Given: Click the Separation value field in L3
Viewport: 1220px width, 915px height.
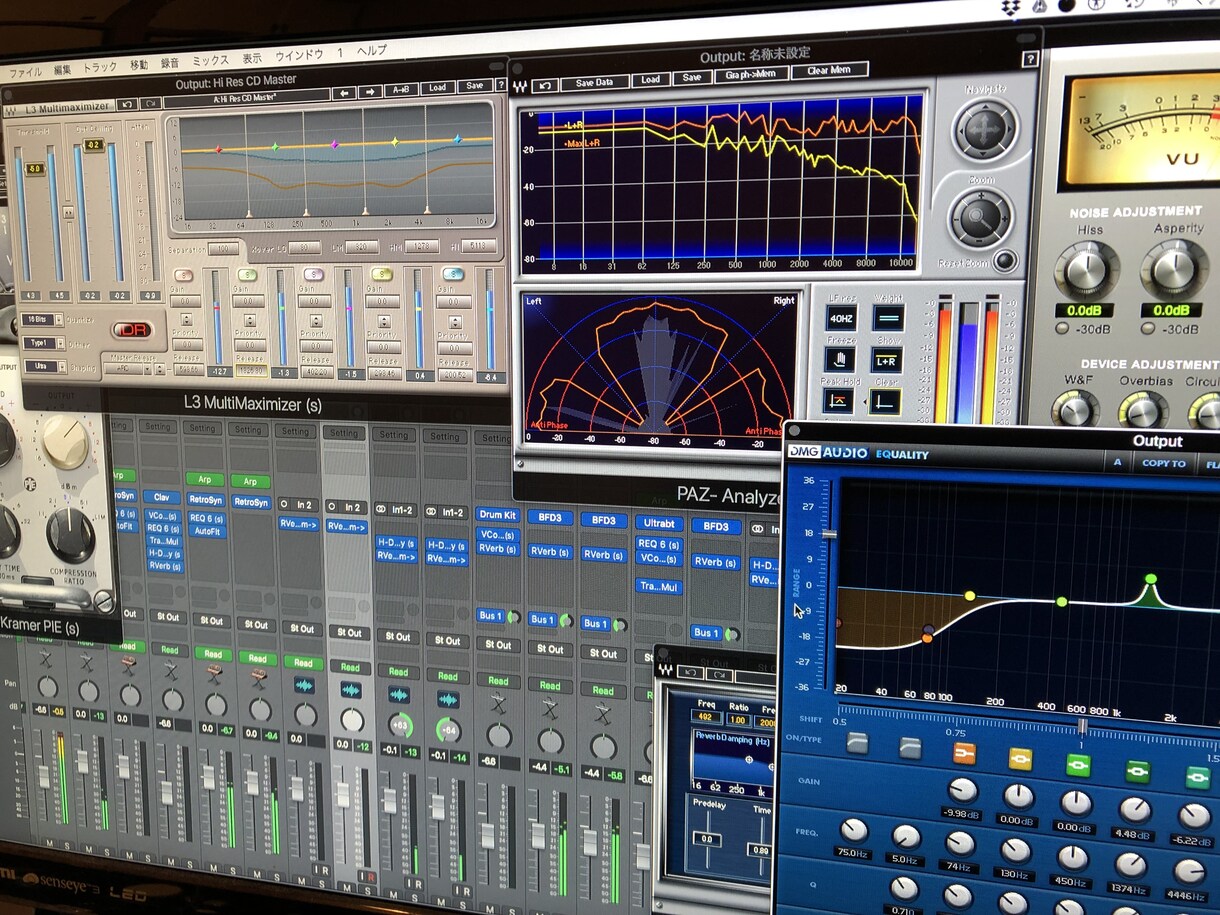Looking at the screenshot, I should point(224,249).
